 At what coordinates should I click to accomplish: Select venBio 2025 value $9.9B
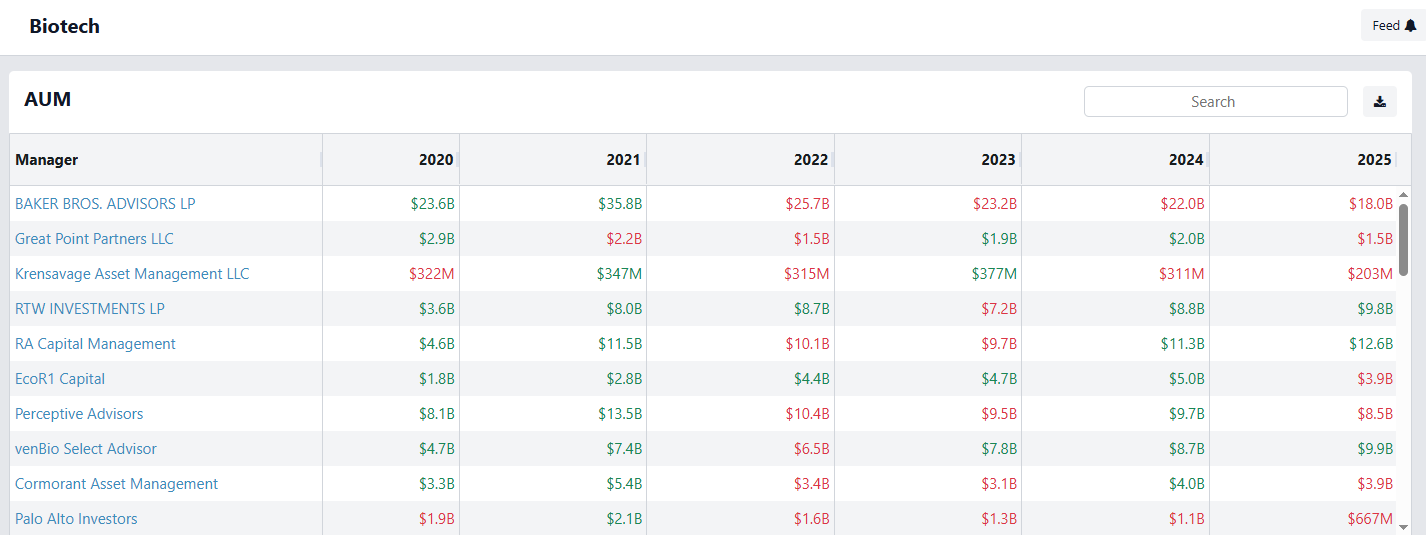(x=1375, y=448)
